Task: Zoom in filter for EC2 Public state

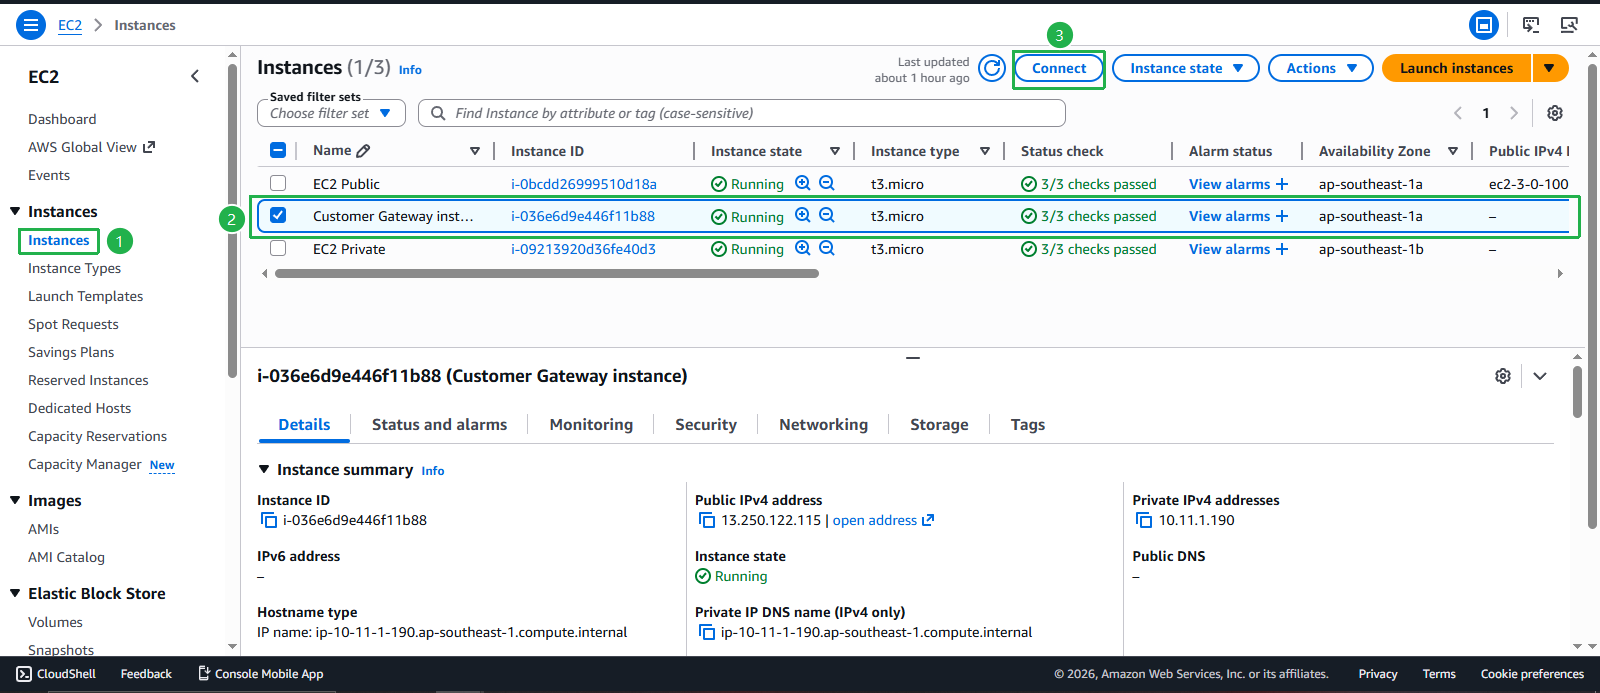Action: click(803, 183)
